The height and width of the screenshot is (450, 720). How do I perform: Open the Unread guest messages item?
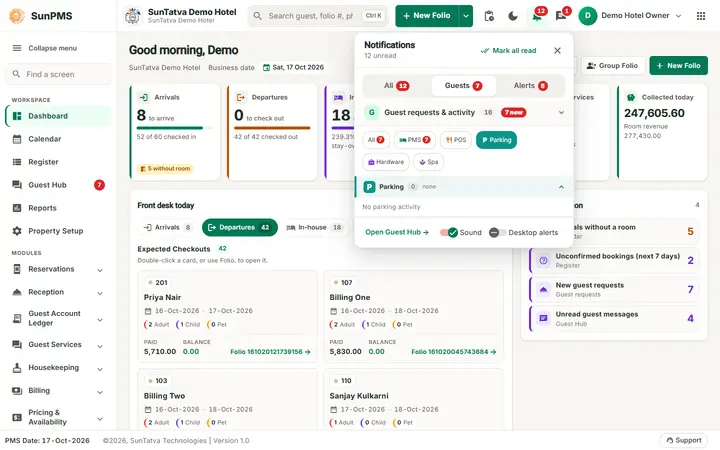(614, 319)
